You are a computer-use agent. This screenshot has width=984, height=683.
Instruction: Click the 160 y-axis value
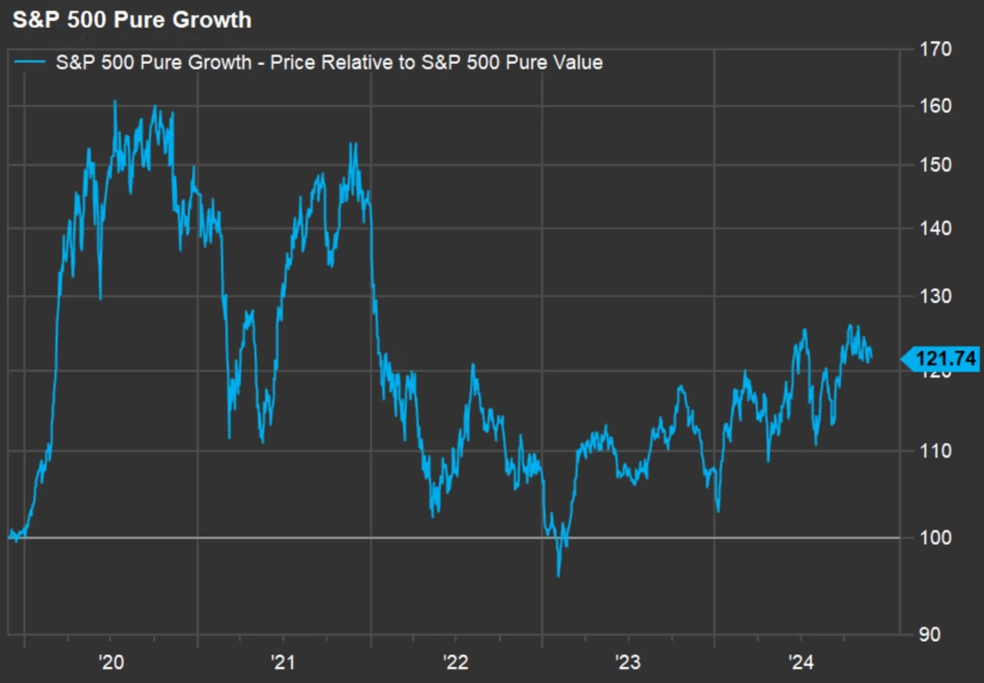click(x=935, y=105)
